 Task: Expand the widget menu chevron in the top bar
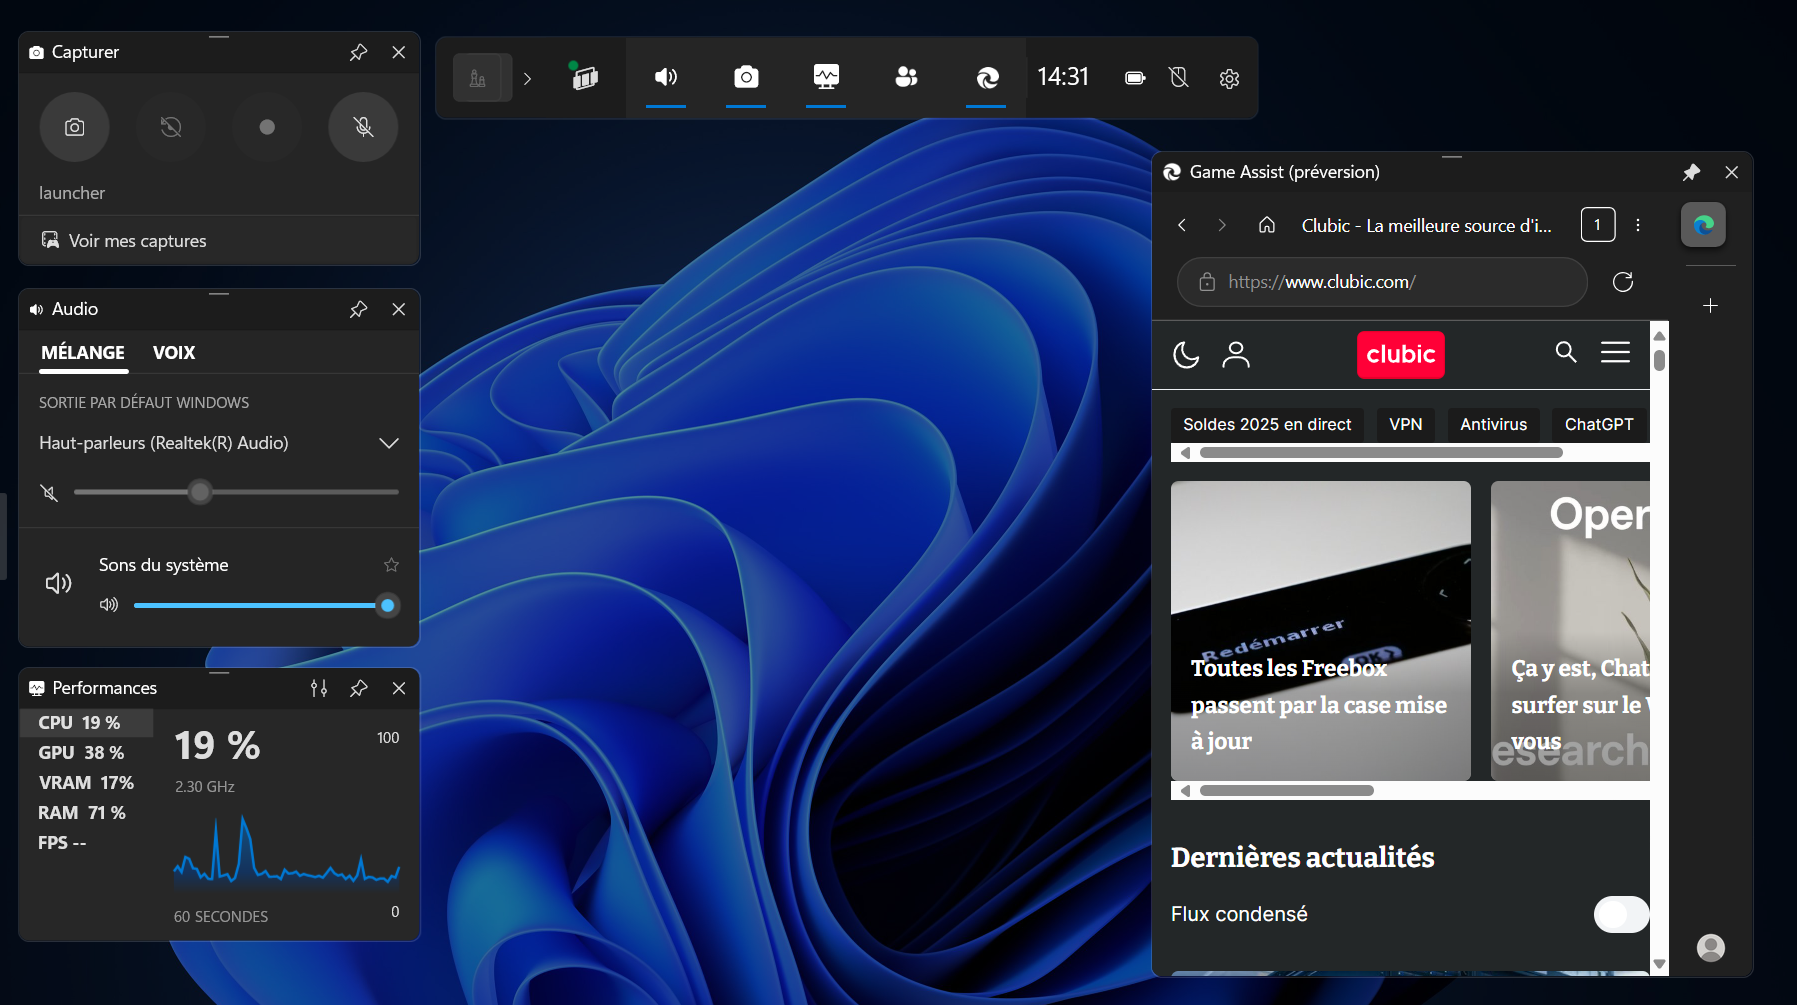pos(527,78)
